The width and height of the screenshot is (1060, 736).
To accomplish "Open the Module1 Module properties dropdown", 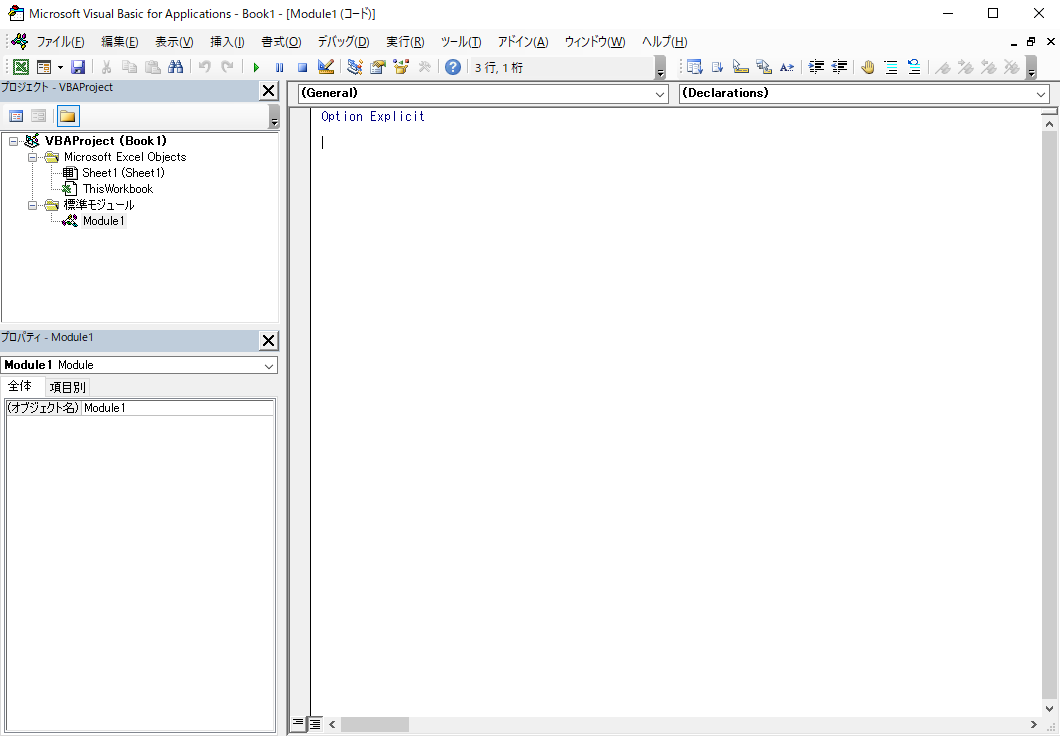I will pyautogui.click(x=269, y=366).
